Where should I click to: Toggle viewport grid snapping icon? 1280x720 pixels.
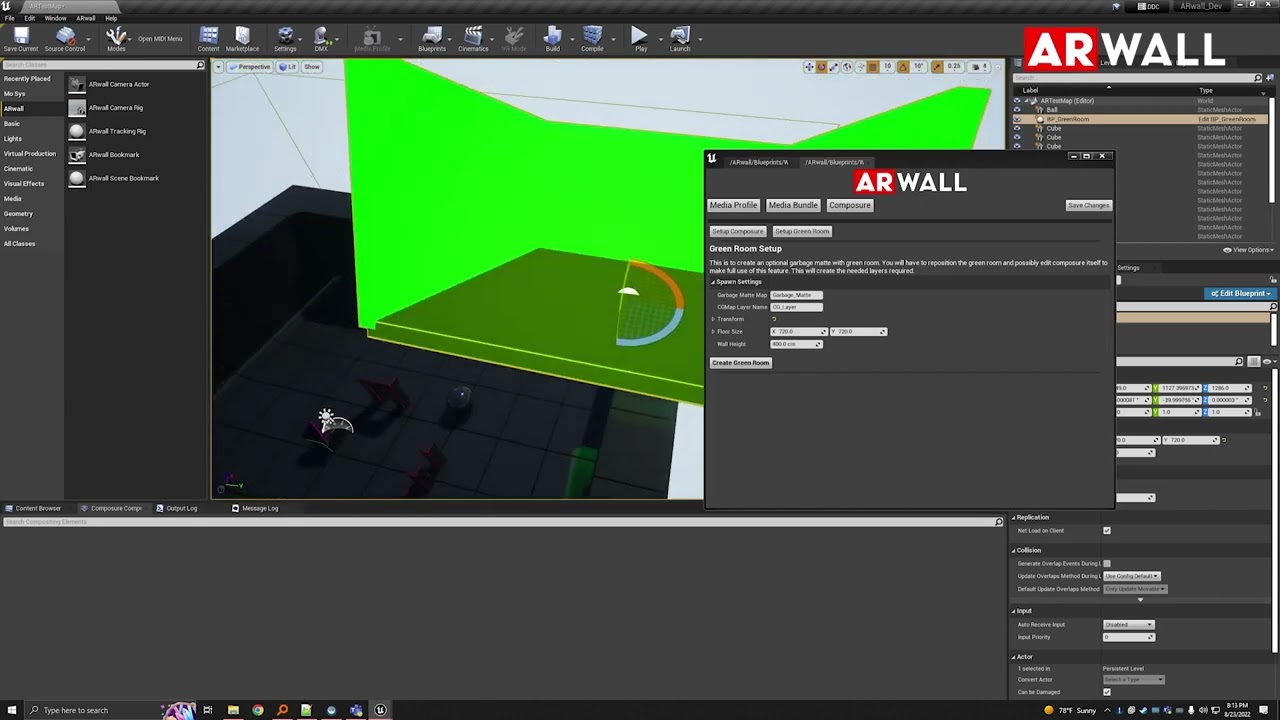872,67
